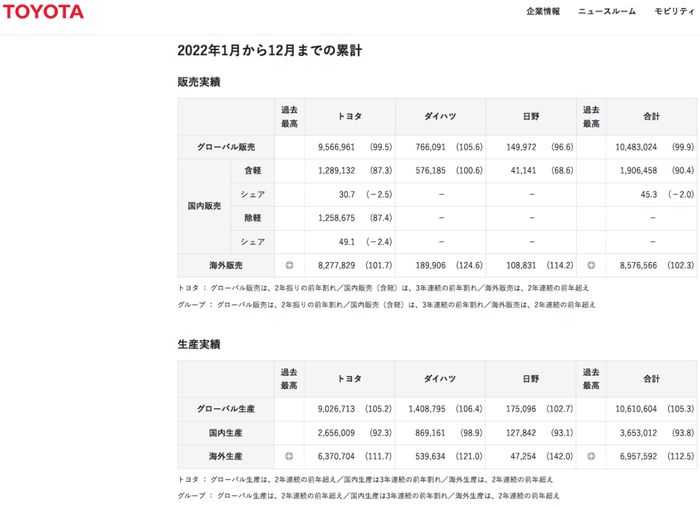The width and height of the screenshot is (700, 507).
Task: Click the record-high mark in Toyota 海外生産 row
Action: pos(289,456)
